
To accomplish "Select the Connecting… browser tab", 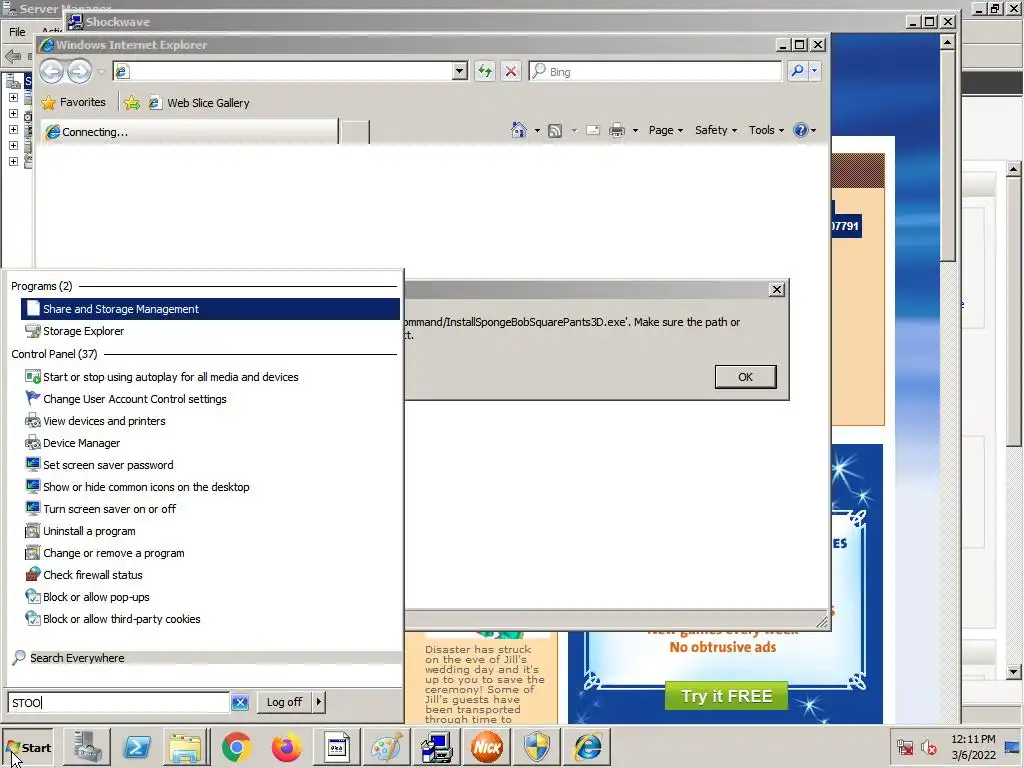I will click(189, 132).
